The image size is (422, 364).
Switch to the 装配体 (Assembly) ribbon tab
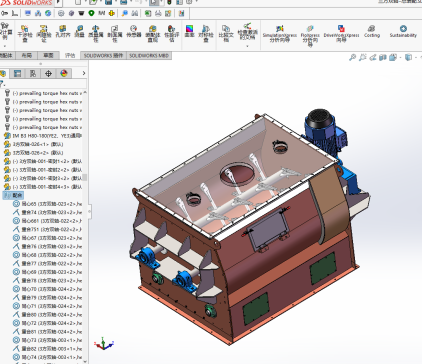tap(6, 55)
